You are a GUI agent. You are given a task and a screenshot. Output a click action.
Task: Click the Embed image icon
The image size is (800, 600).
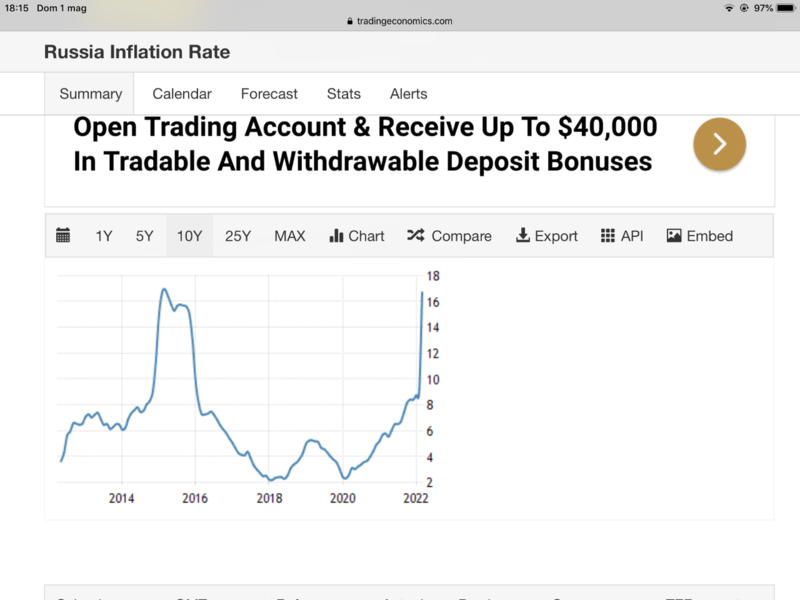point(674,236)
